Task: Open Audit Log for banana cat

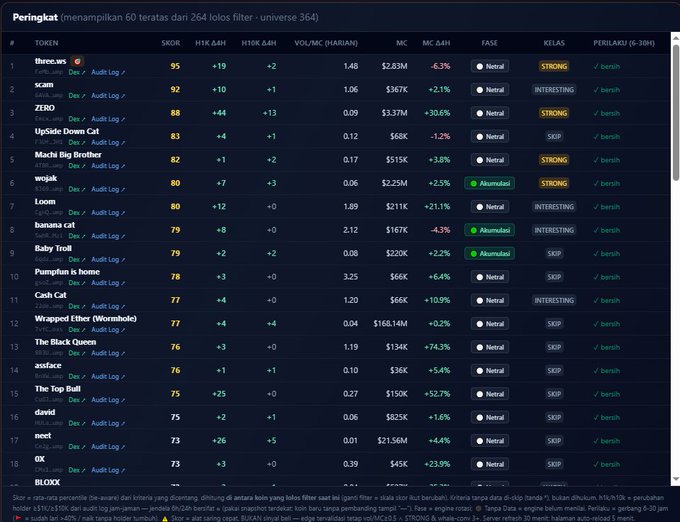Action: (x=108, y=236)
